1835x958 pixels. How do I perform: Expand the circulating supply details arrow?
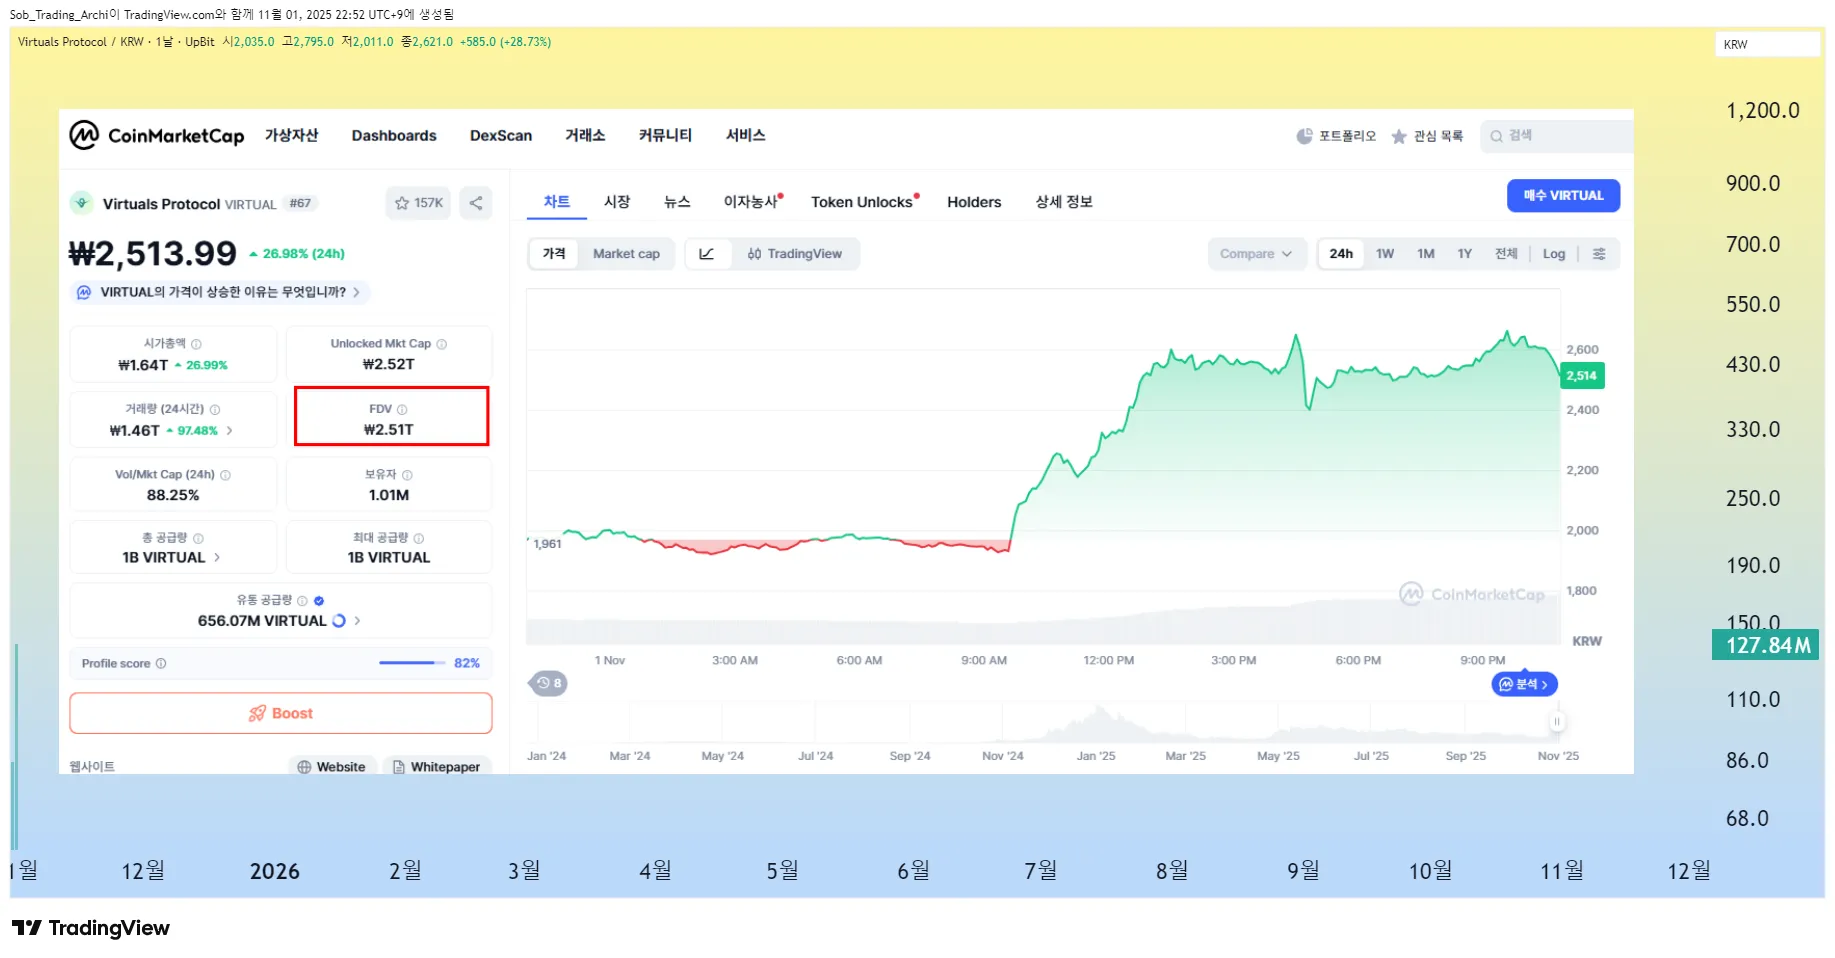(x=358, y=621)
